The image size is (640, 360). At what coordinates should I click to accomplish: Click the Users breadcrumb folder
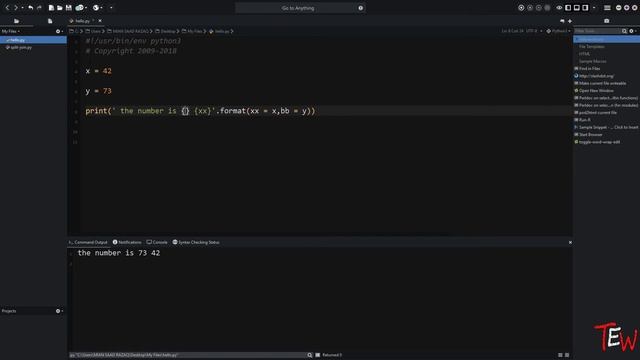coord(94,31)
